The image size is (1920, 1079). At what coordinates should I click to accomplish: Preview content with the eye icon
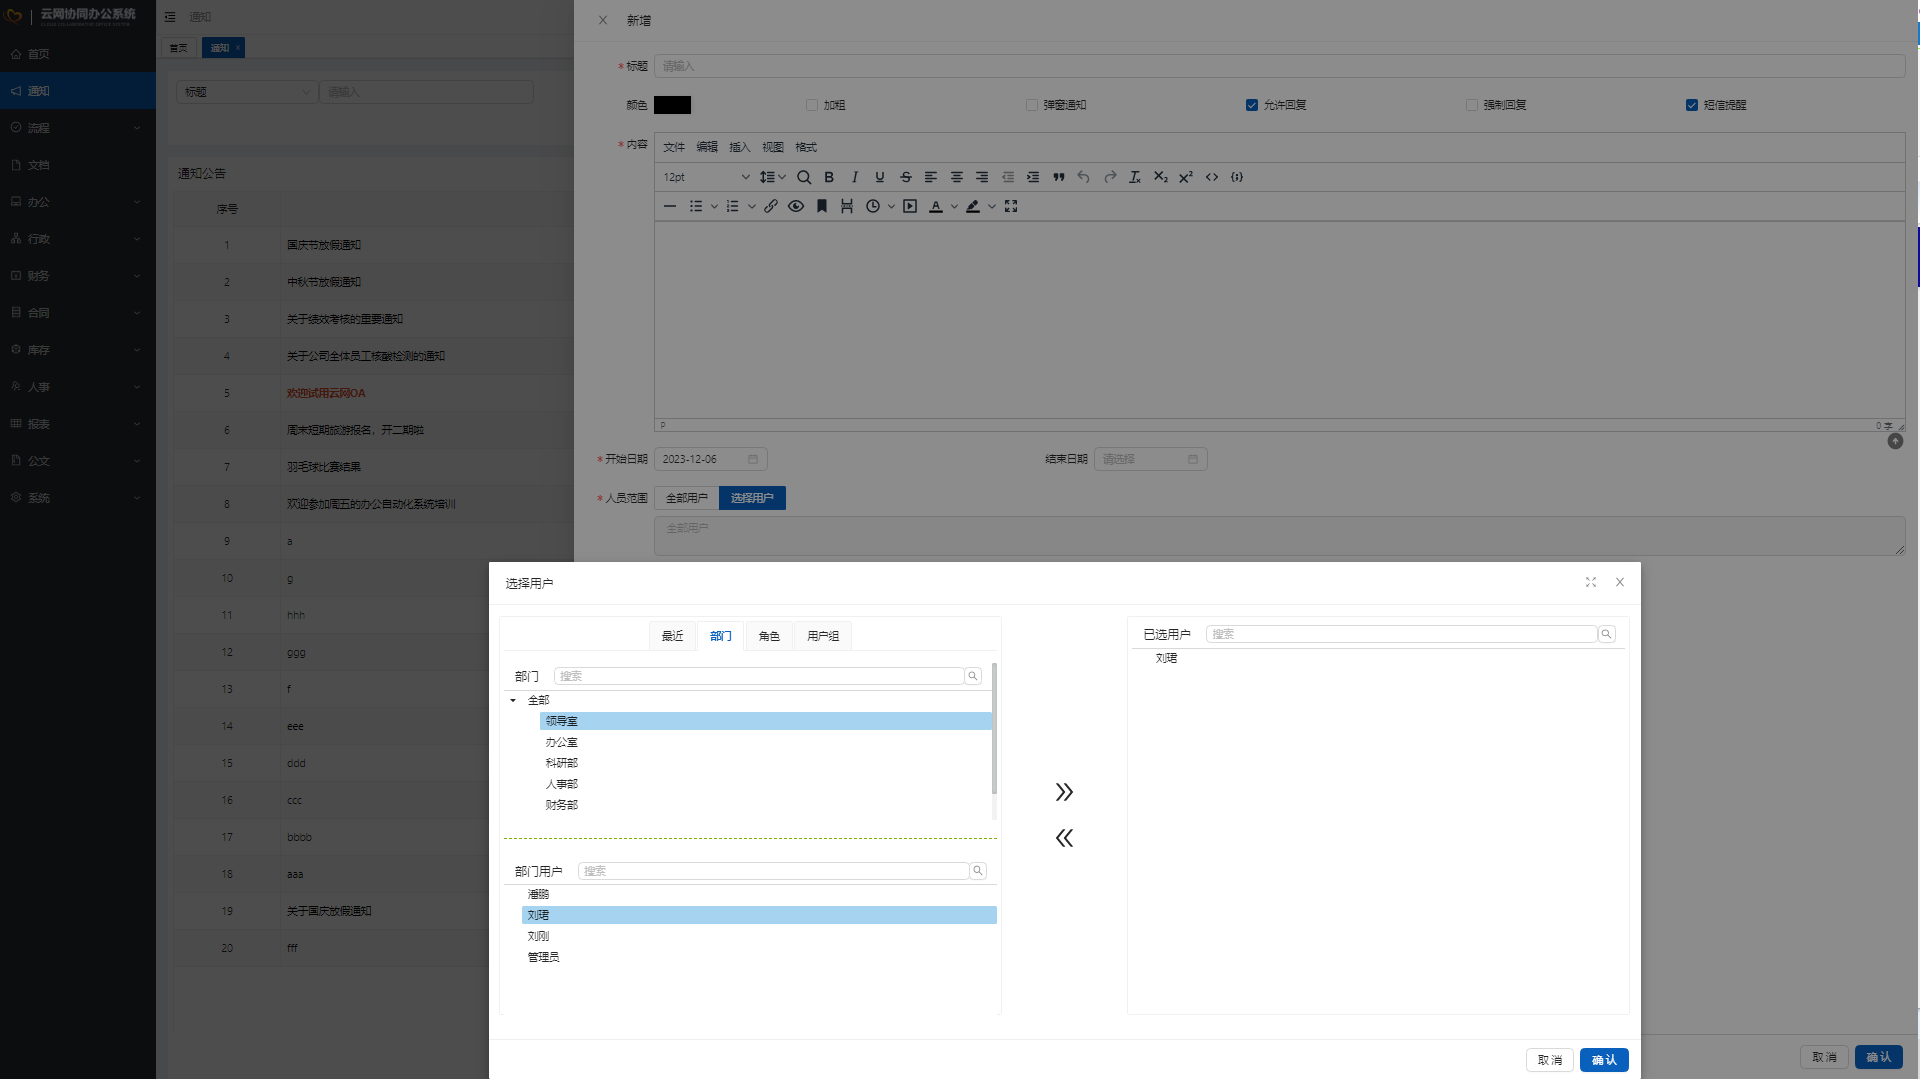coord(796,206)
